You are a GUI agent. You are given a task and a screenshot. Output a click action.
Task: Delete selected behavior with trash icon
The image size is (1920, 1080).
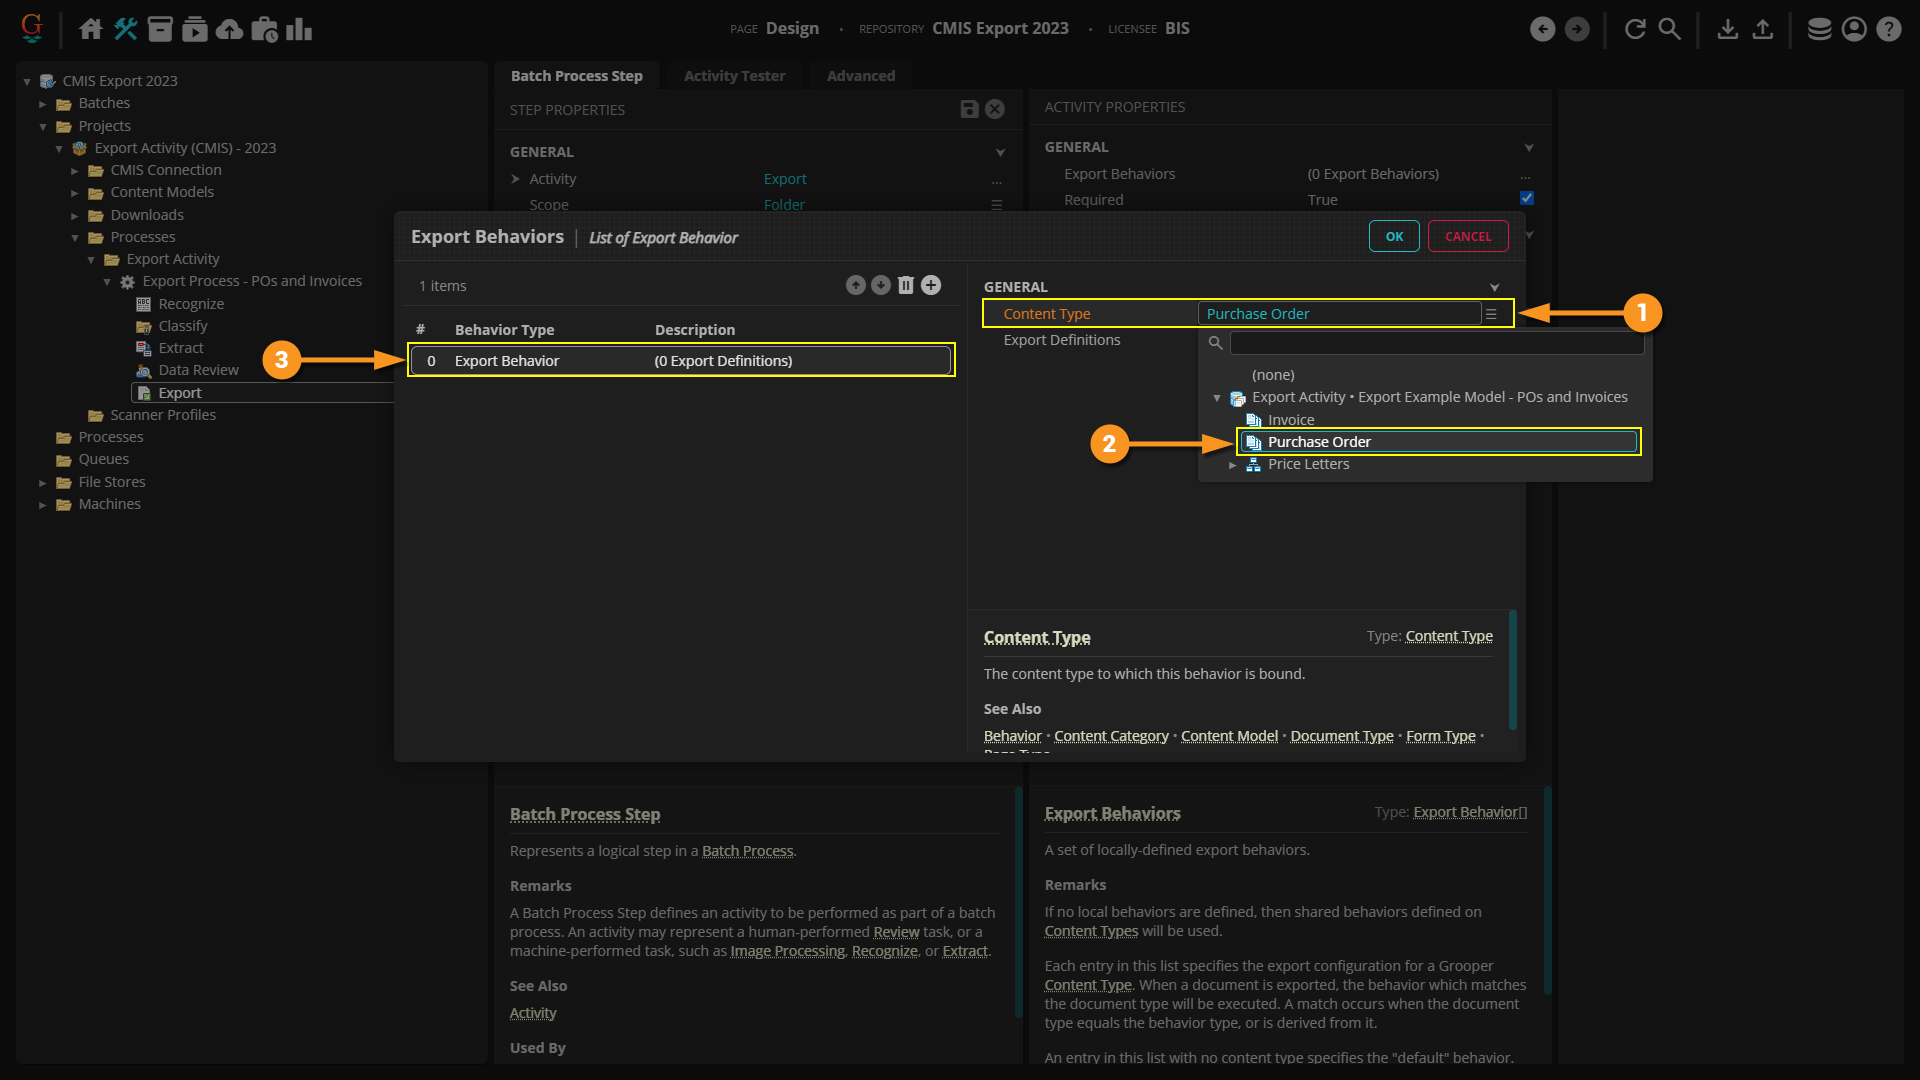coord(905,285)
